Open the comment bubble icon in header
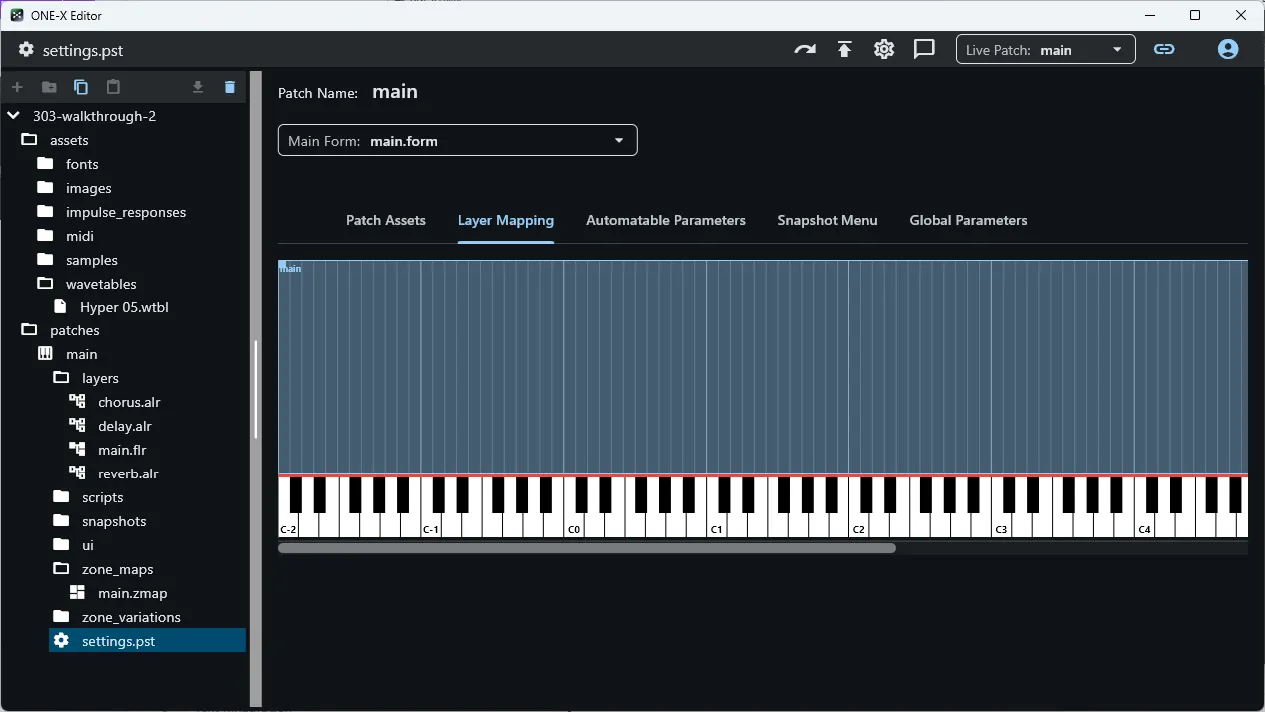Image resolution: width=1265 pixels, height=712 pixels. pyautogui.click(x=924, y=49)
